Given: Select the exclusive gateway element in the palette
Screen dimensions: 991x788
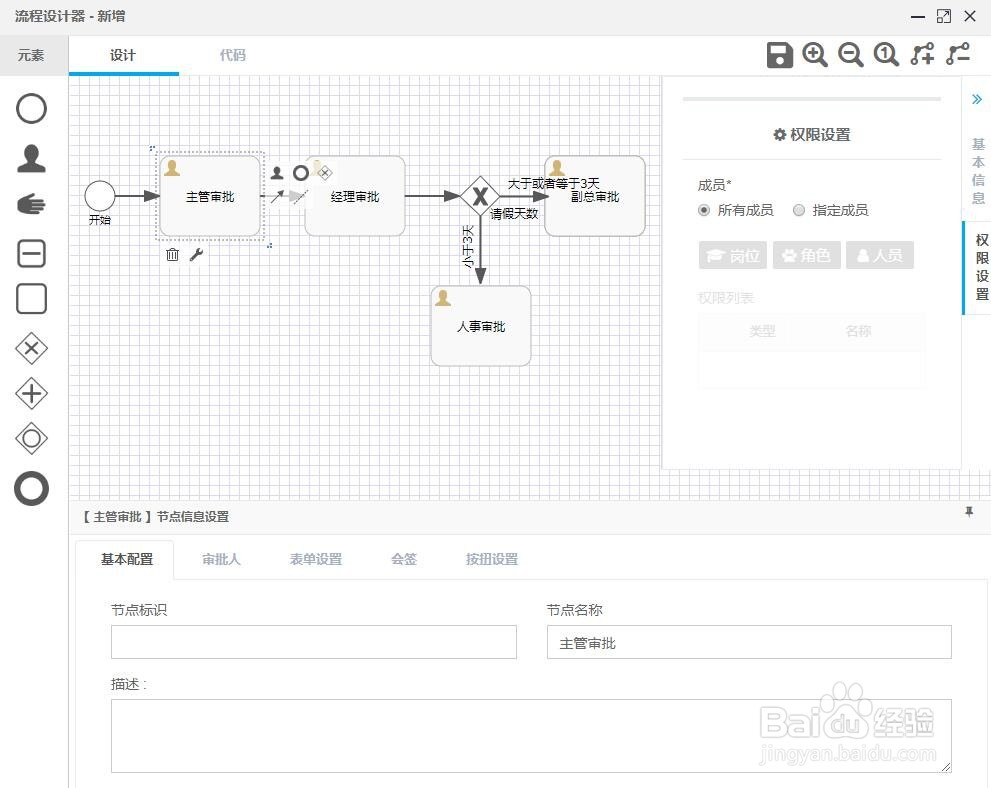Looking at the screenshot, I should (31, 348).
